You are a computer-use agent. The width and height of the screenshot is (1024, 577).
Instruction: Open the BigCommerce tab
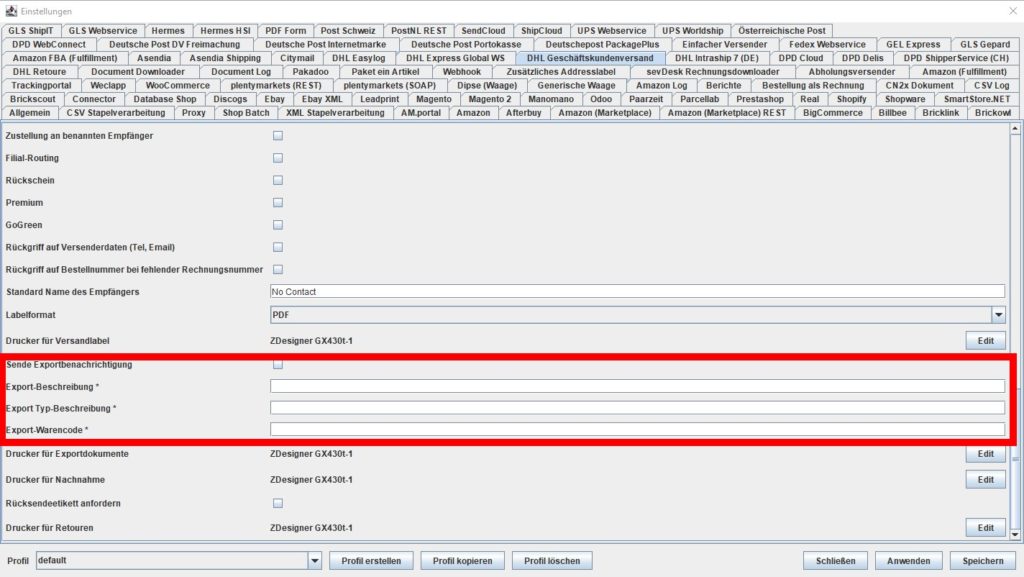tap(833, 113)
